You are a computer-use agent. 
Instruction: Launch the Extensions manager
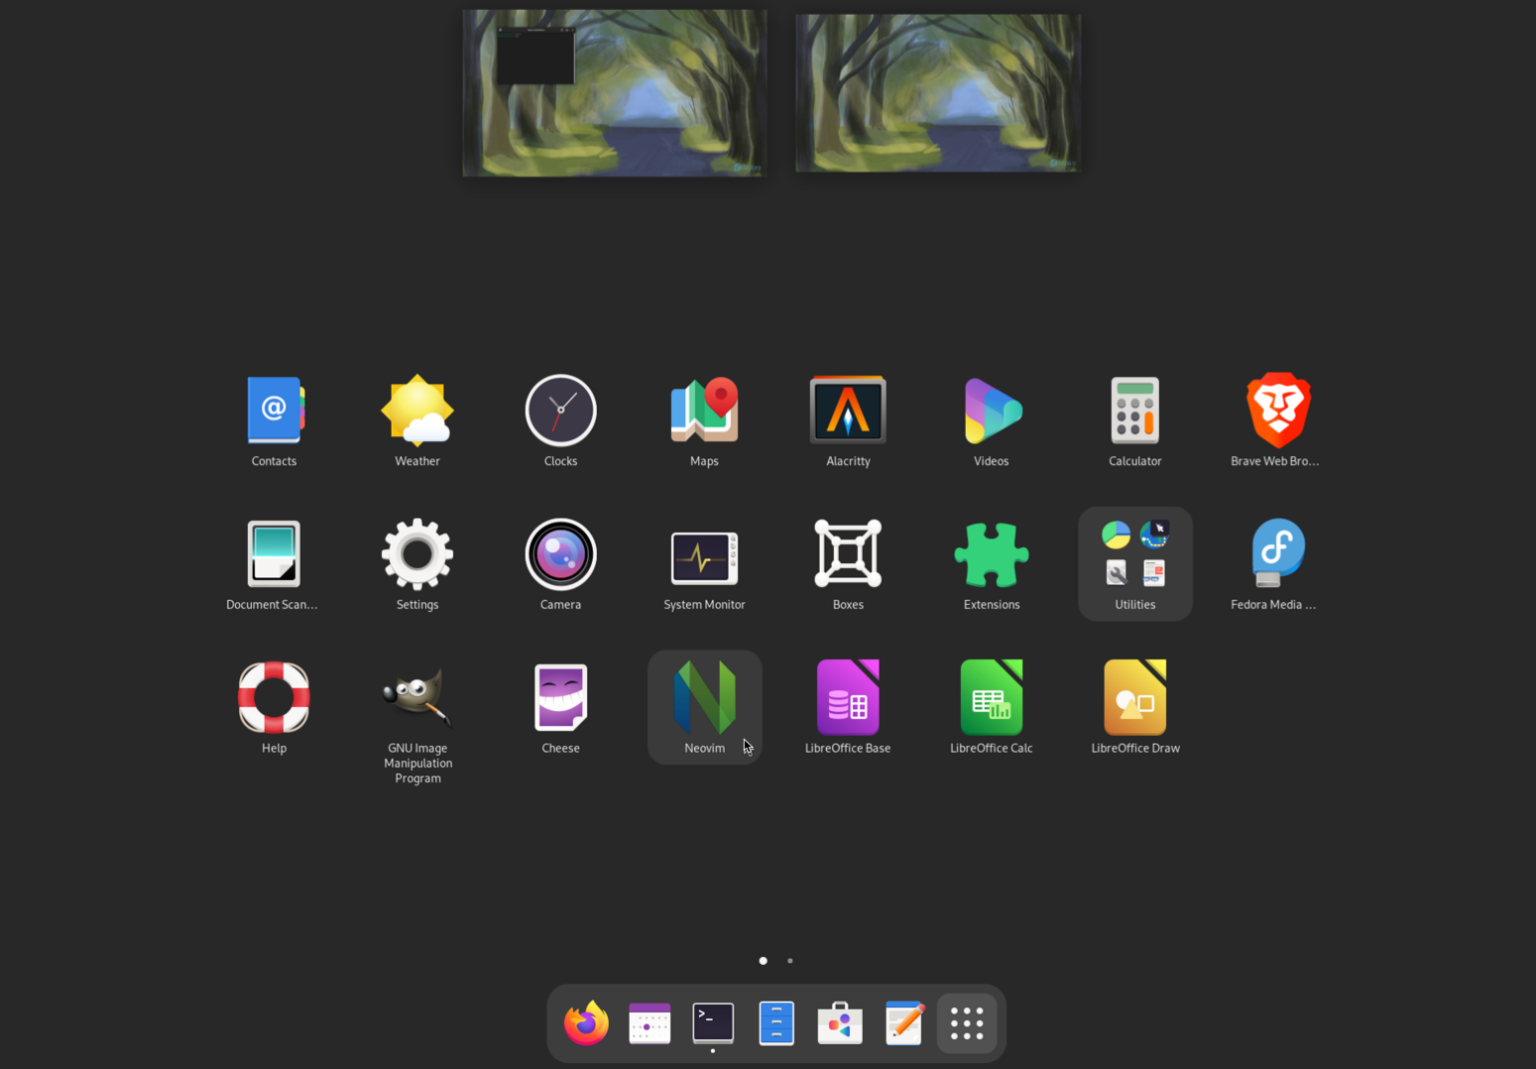(991, 553)
